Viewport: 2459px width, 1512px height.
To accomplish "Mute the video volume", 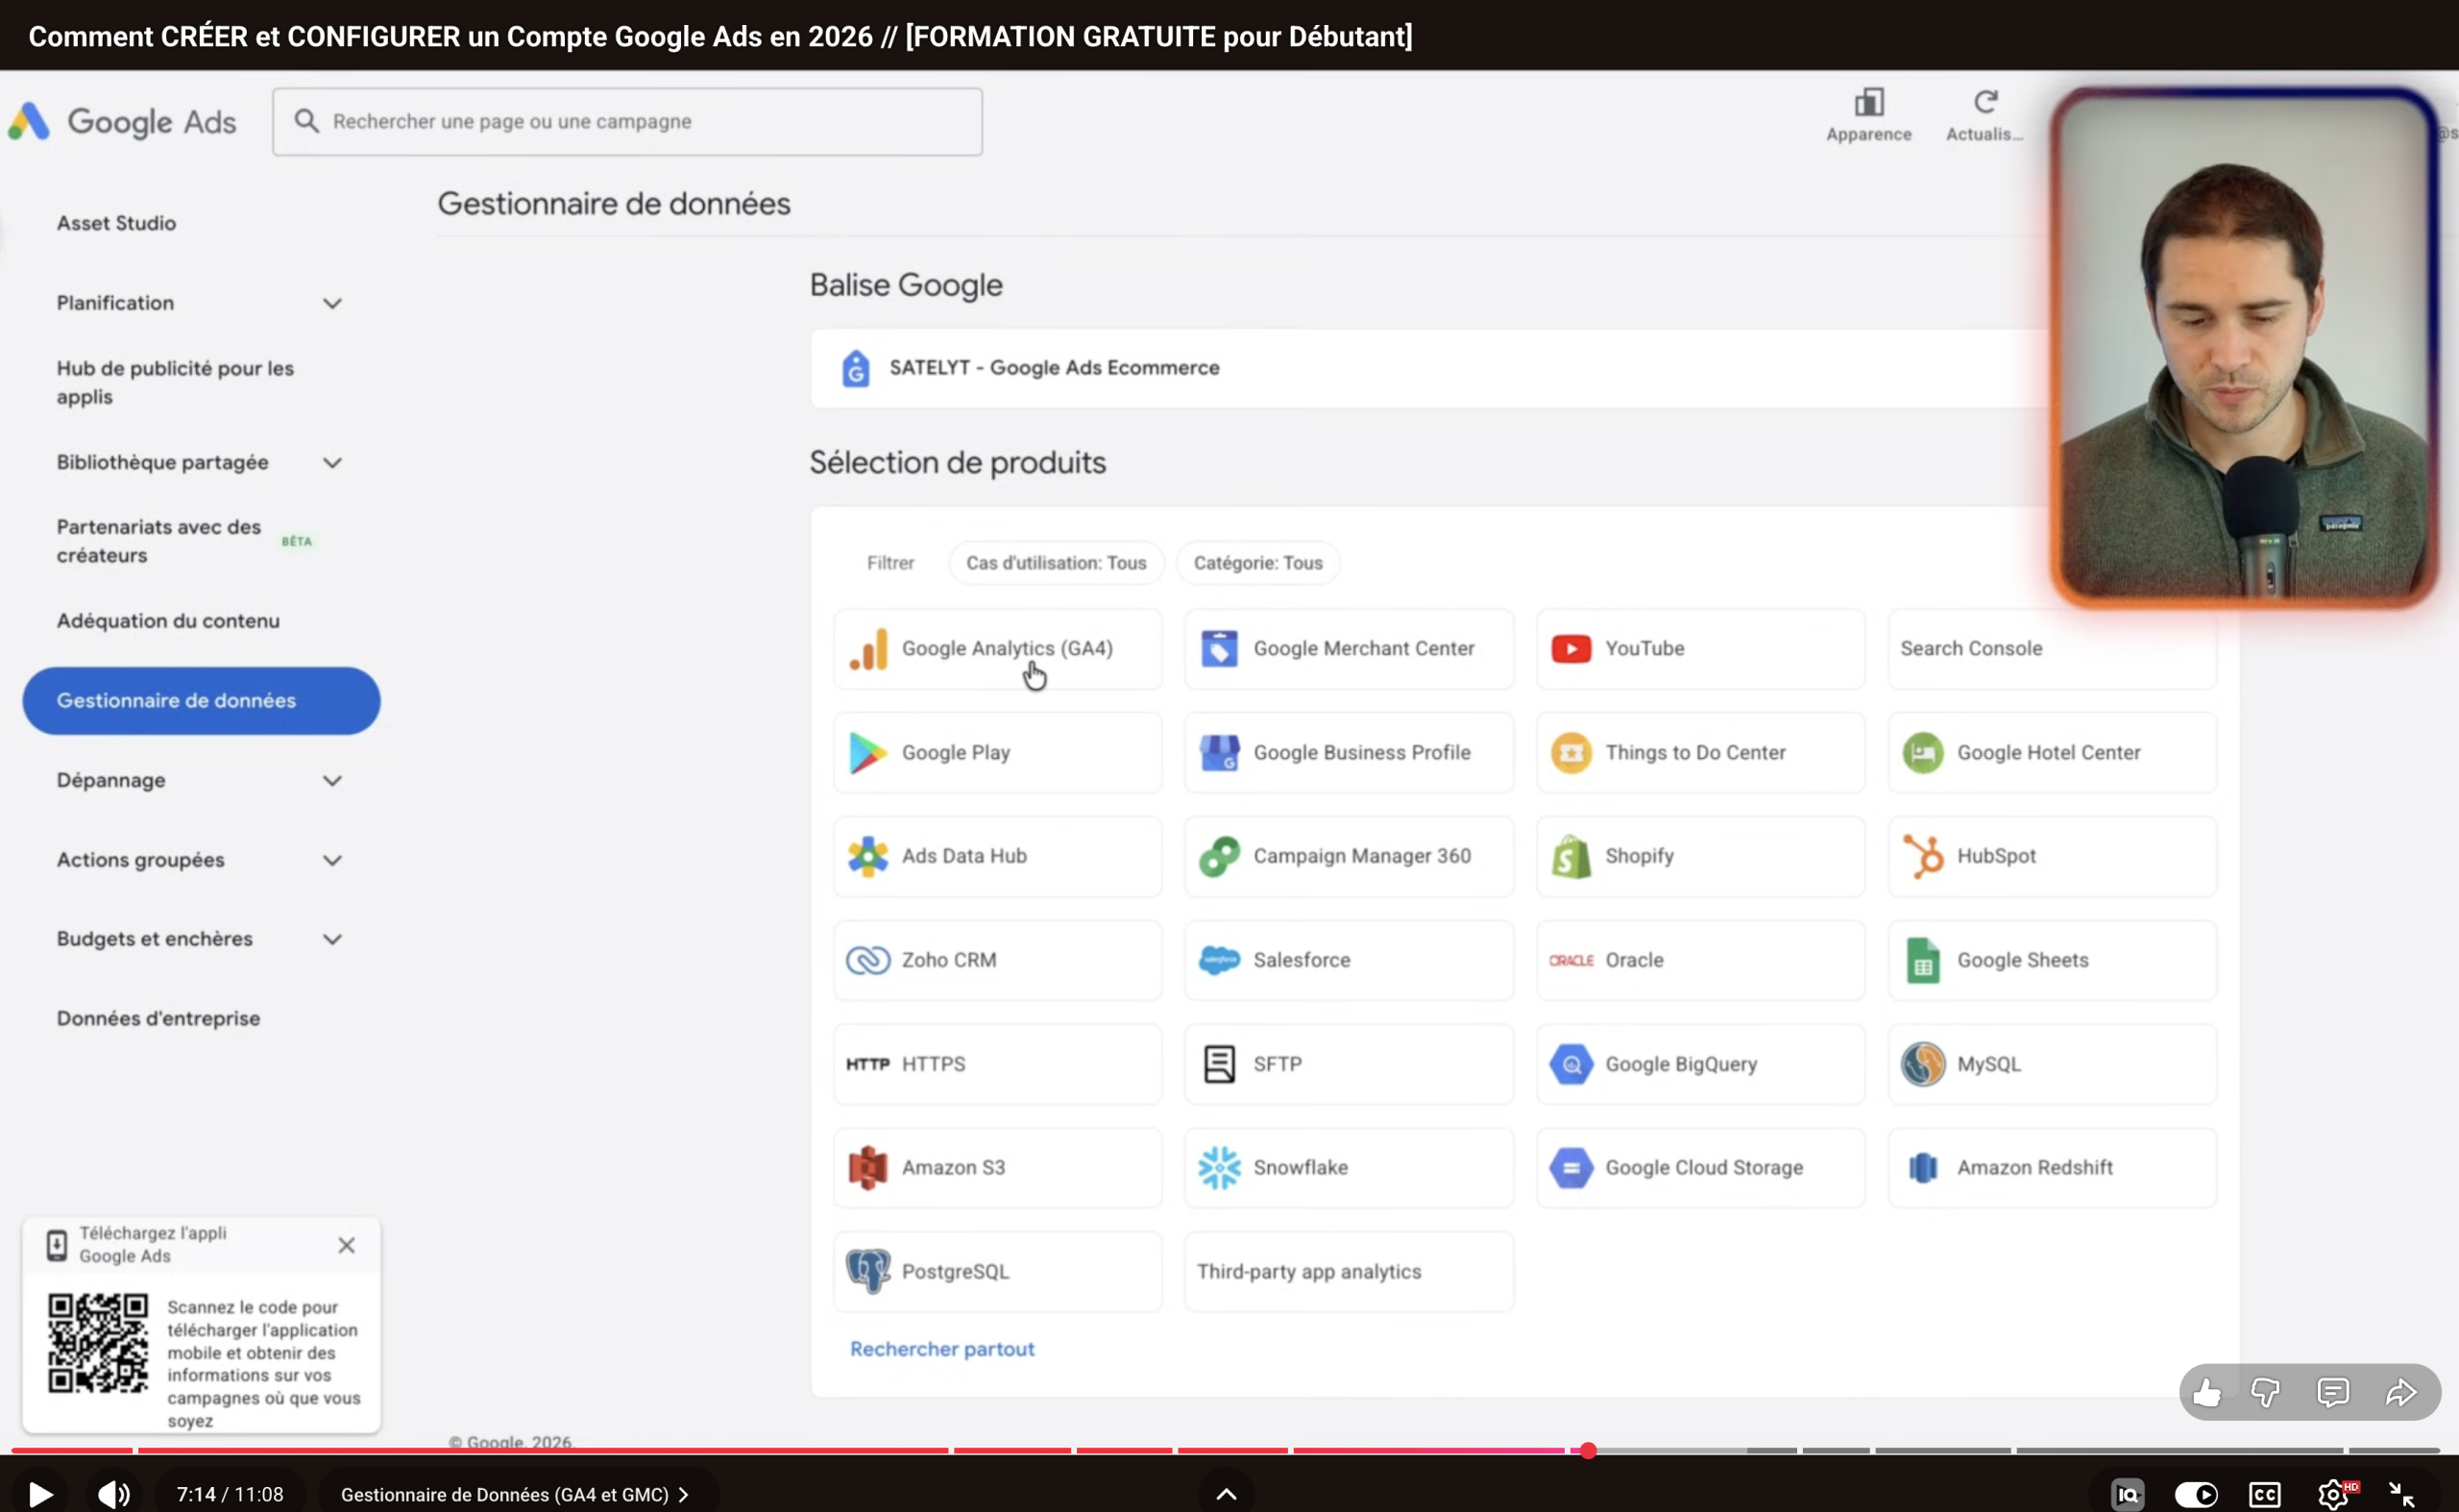I will 114,1494.
